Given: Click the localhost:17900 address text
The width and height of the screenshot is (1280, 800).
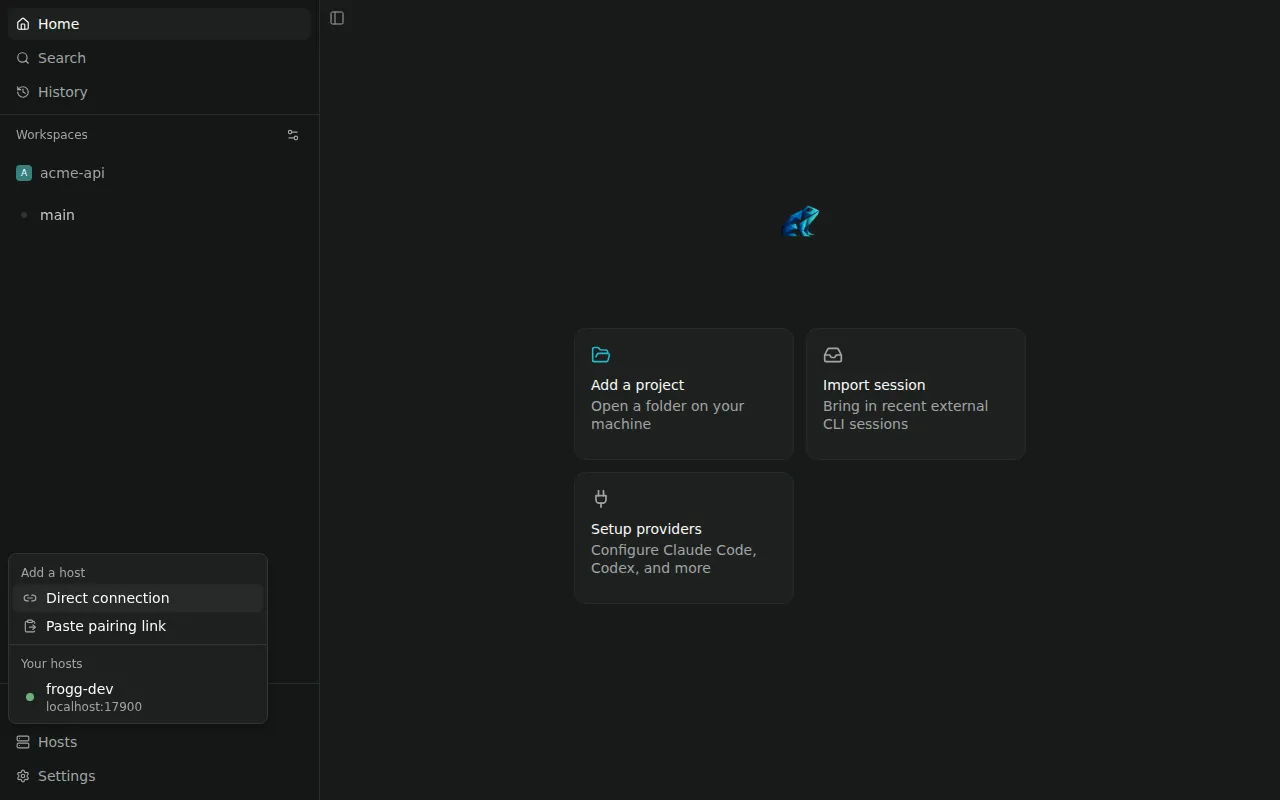Looking at the screenshot, I should click(94, 707).
